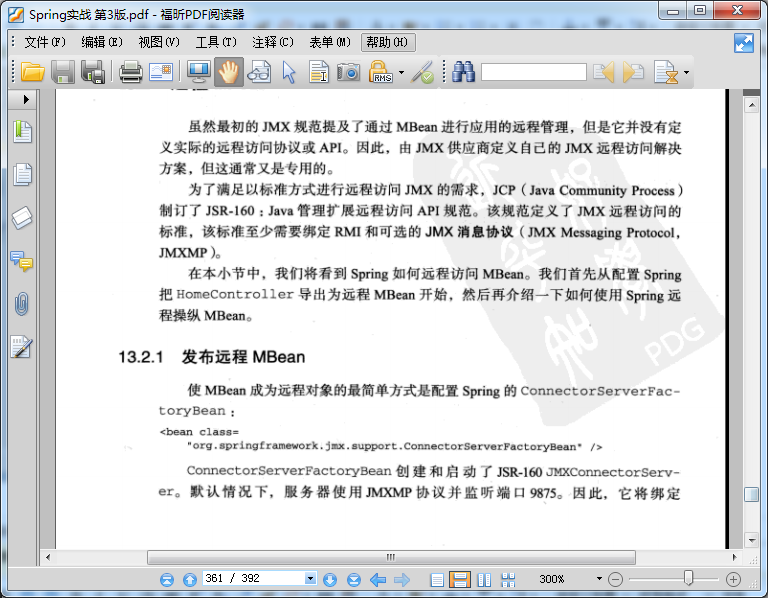Choose the Select Text tool
768x598 pixels.
pos(319,72)
